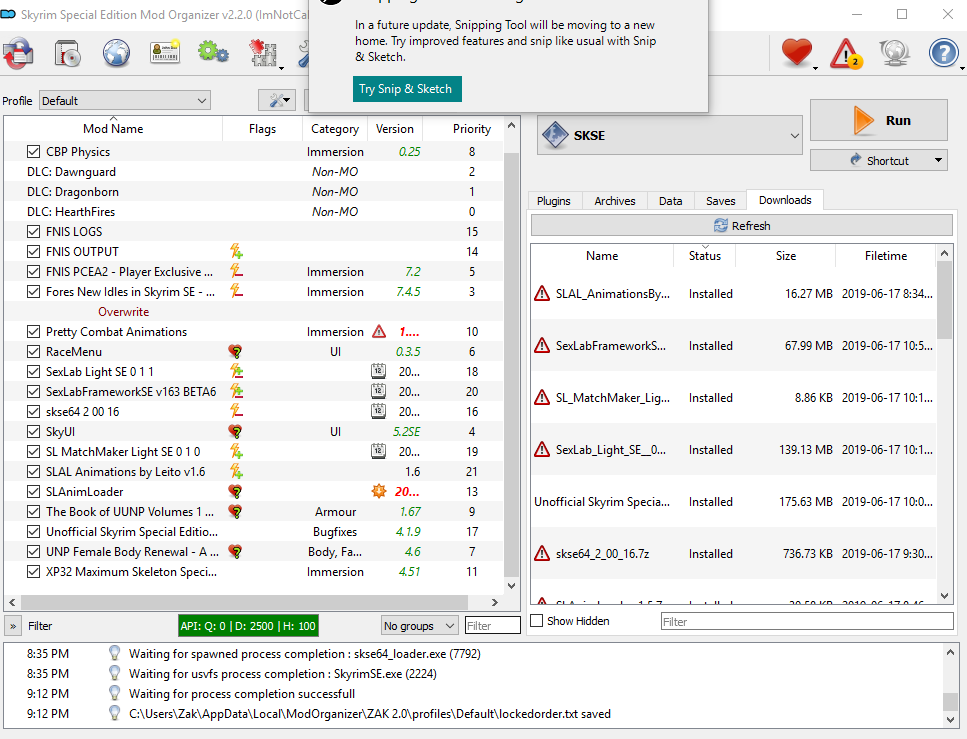The image size is (967, 739).
Task: Click the warning icon beside skse64_2_00_16.7z
Action: tap(542, 553)
